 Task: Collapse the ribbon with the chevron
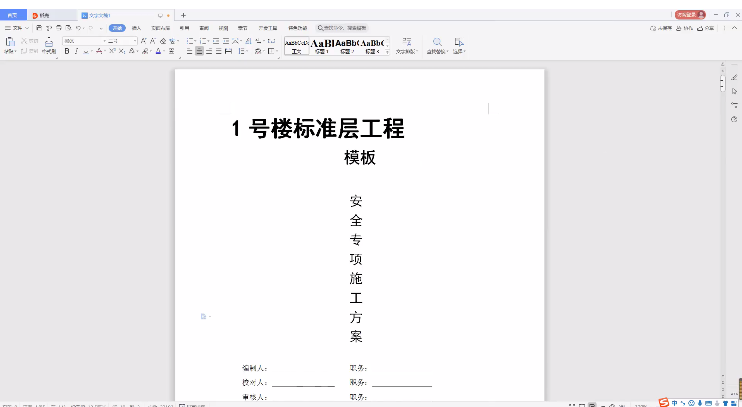pyautogui.click(x=735, y=28)
